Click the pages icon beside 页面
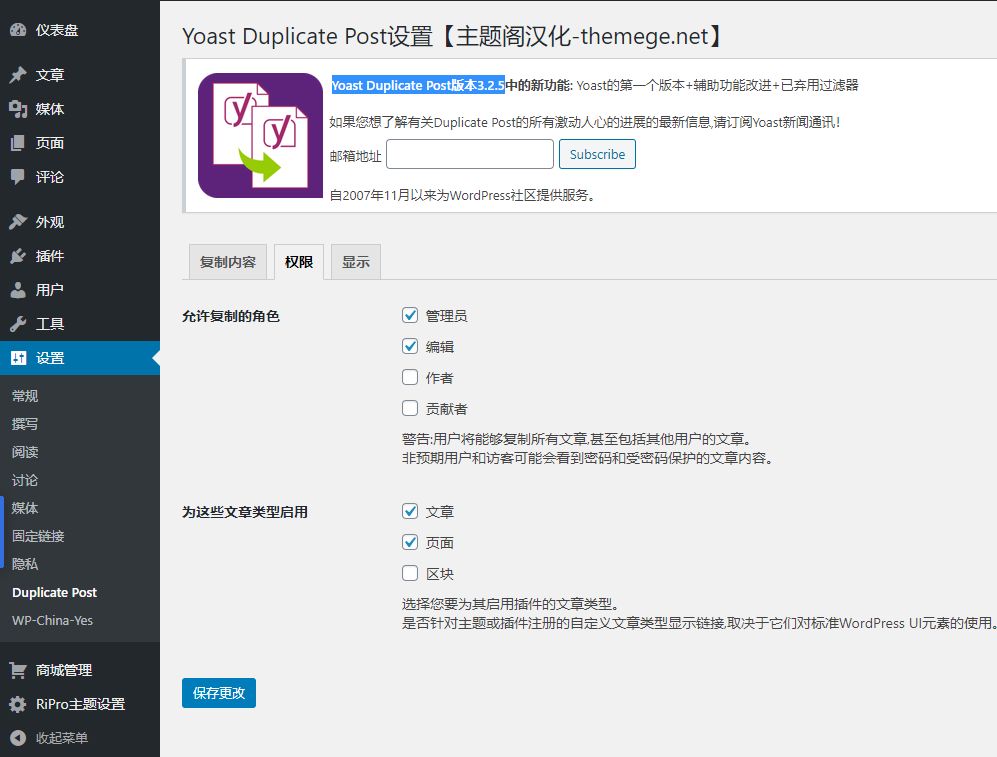997x757 pixels. [x=18, y=143]
